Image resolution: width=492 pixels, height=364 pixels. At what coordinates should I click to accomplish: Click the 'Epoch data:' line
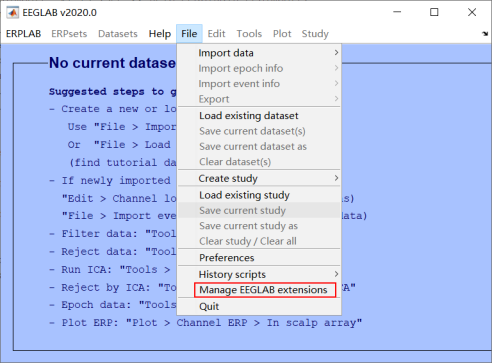click(113, 305)
